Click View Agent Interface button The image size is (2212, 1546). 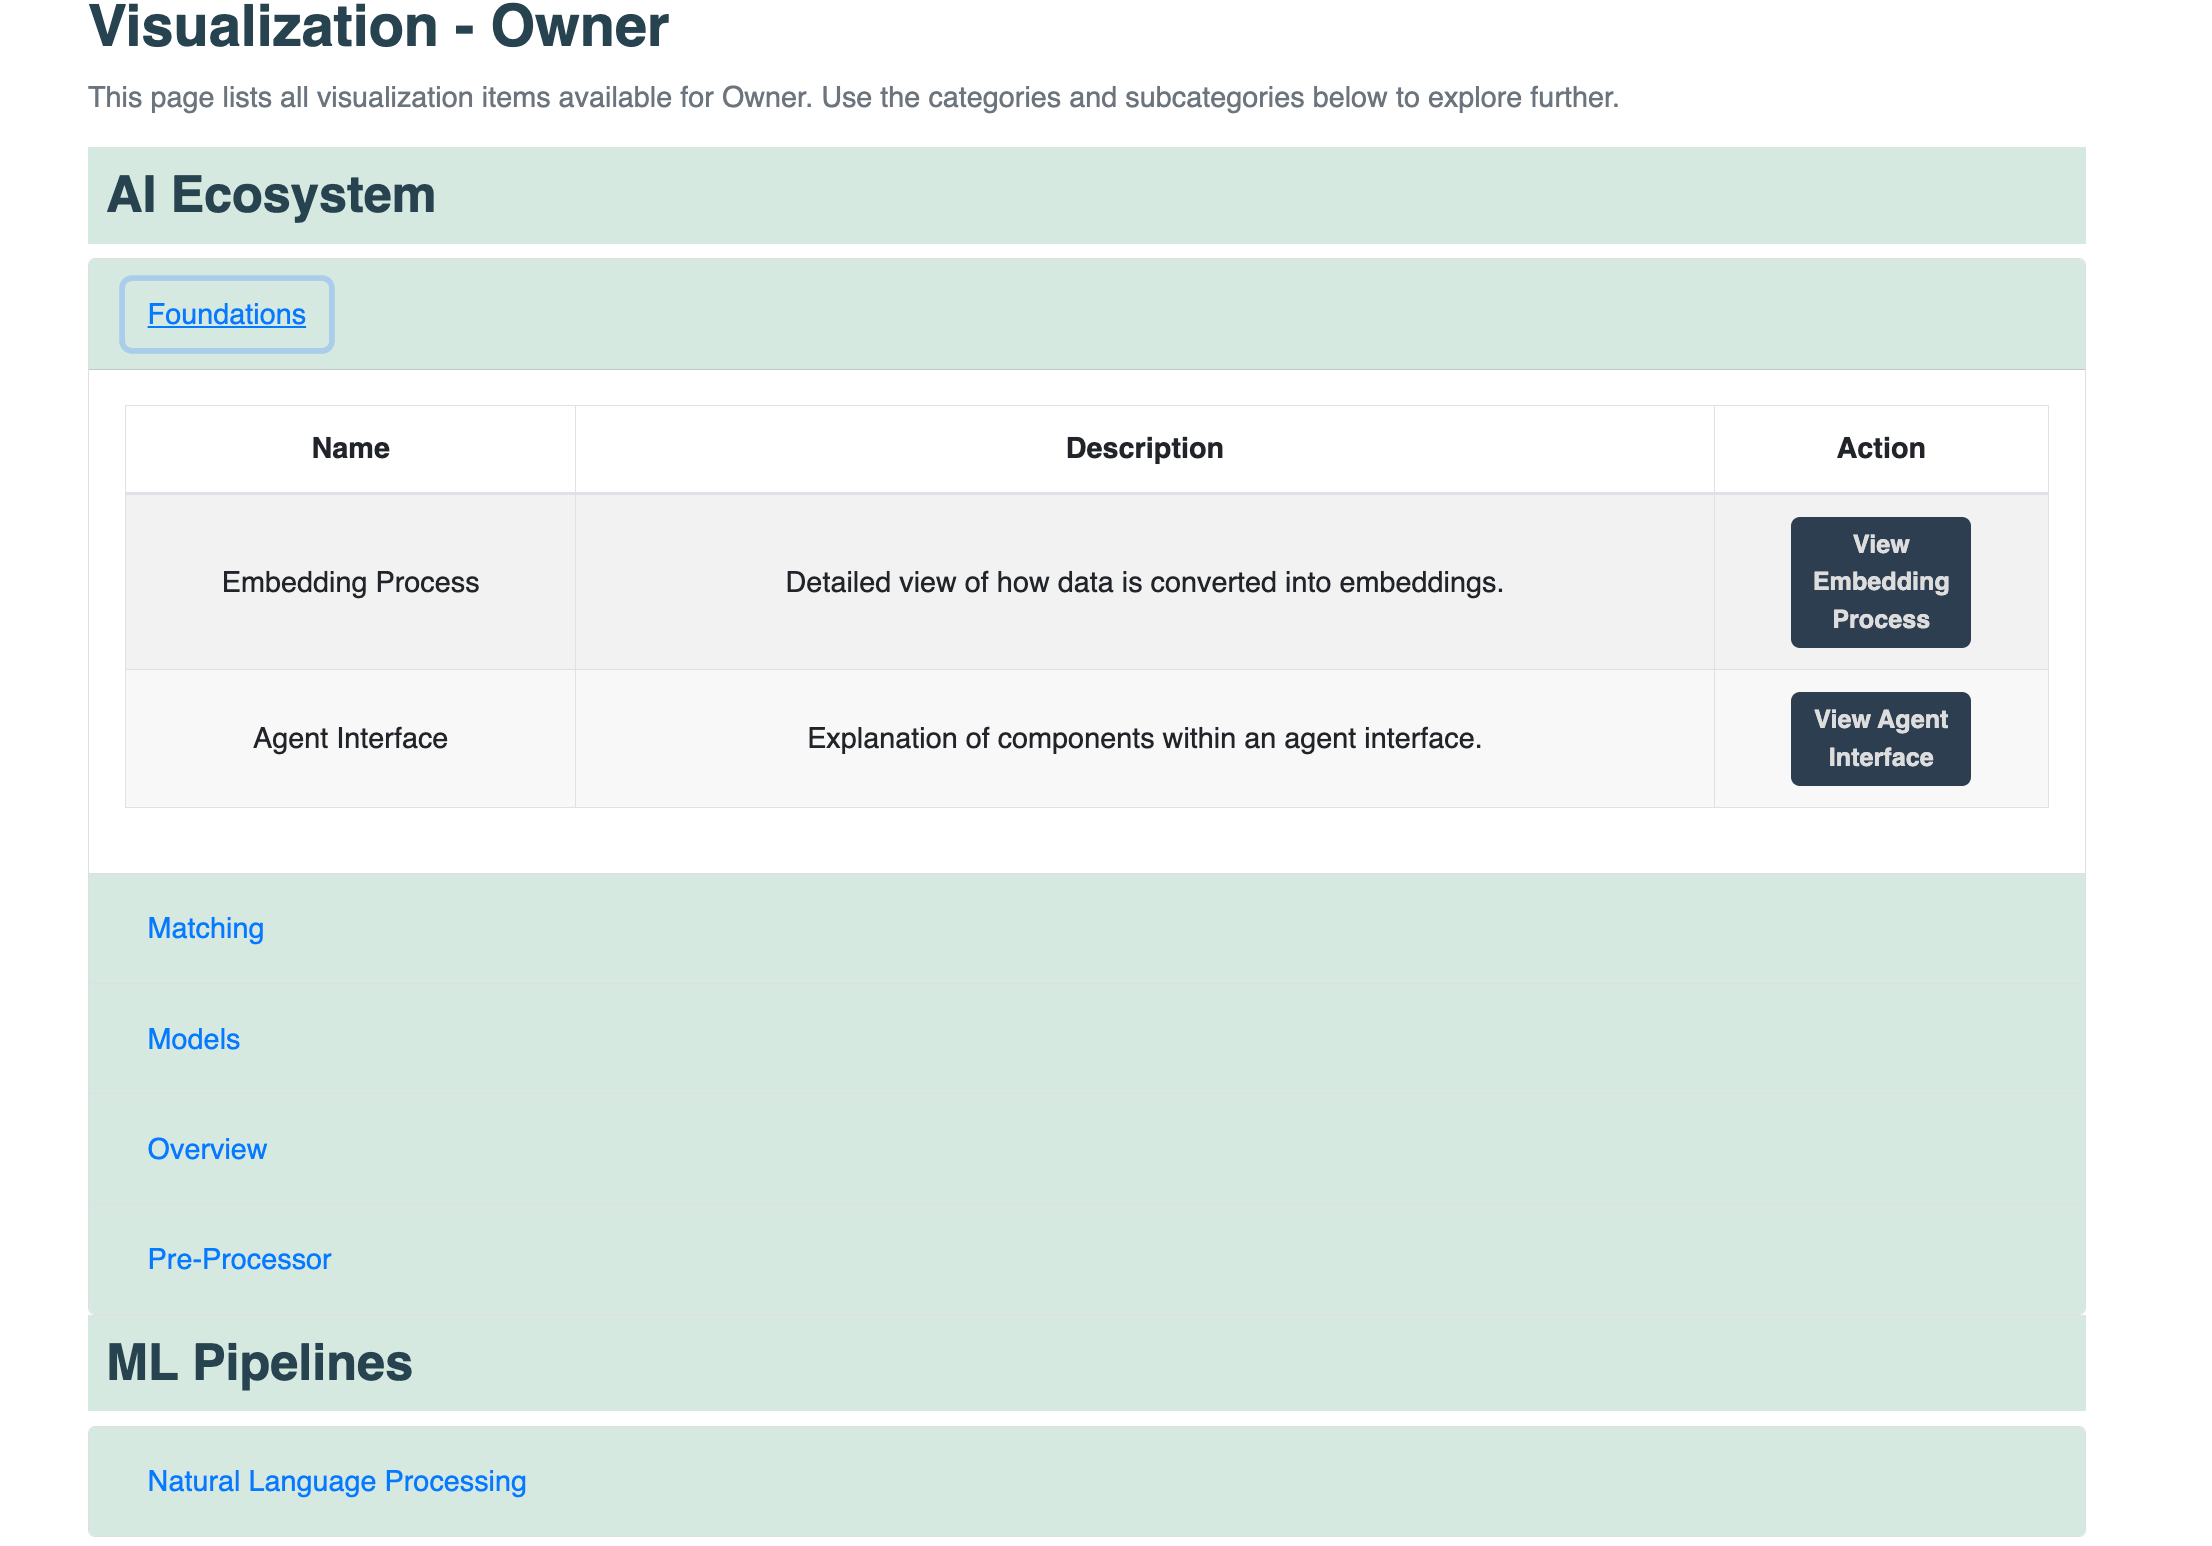coord(1880,738)
